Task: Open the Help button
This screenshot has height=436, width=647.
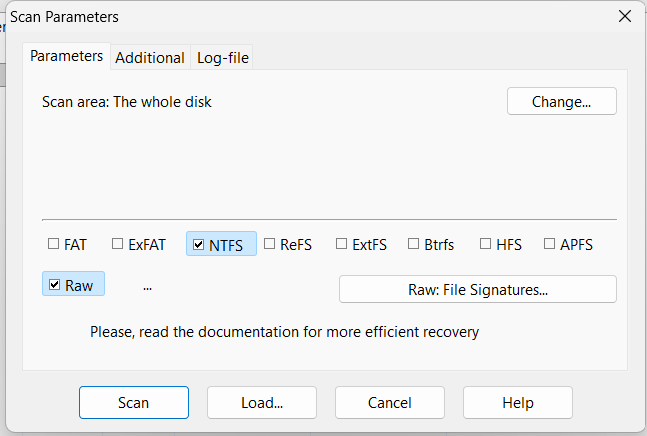Action: pyautogui.click(x=518, y=403)
